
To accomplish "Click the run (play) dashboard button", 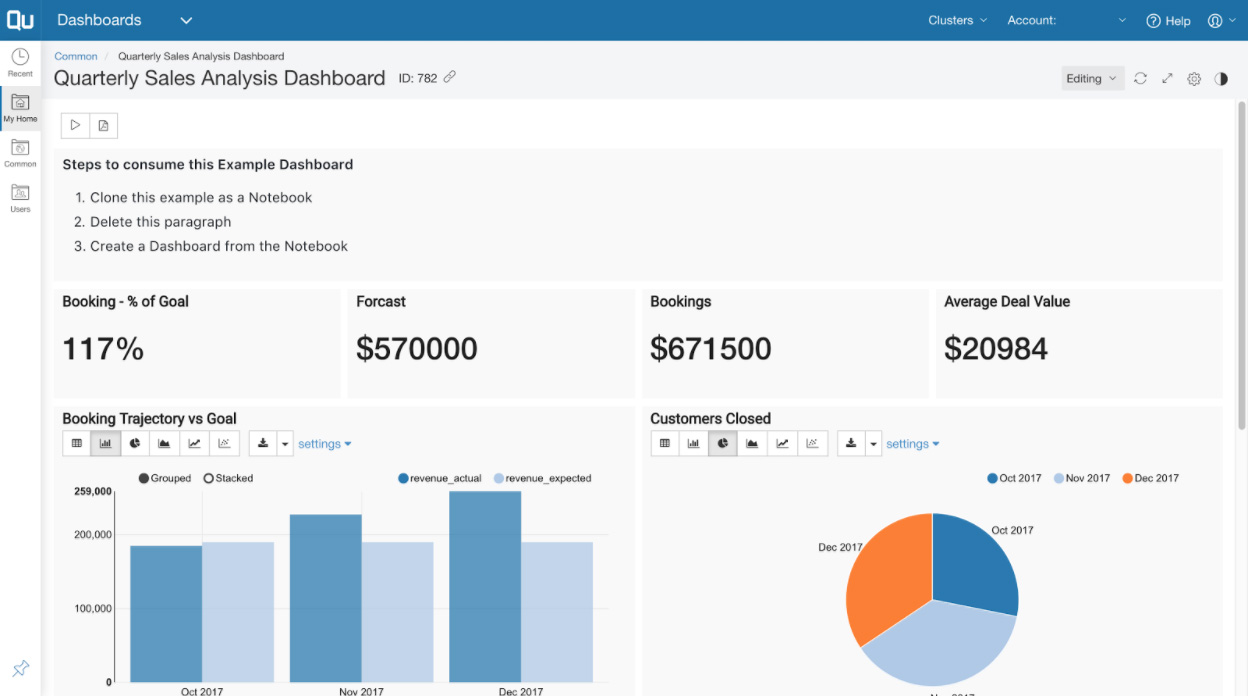I will pos(75,125).
